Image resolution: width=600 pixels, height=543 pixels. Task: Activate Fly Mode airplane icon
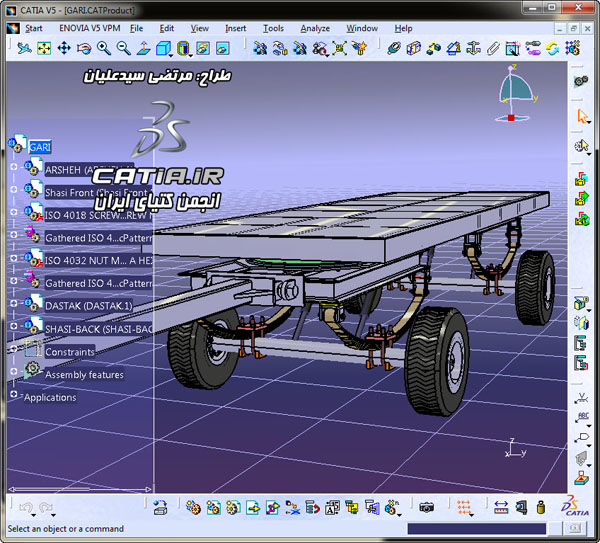coord(24,49)
